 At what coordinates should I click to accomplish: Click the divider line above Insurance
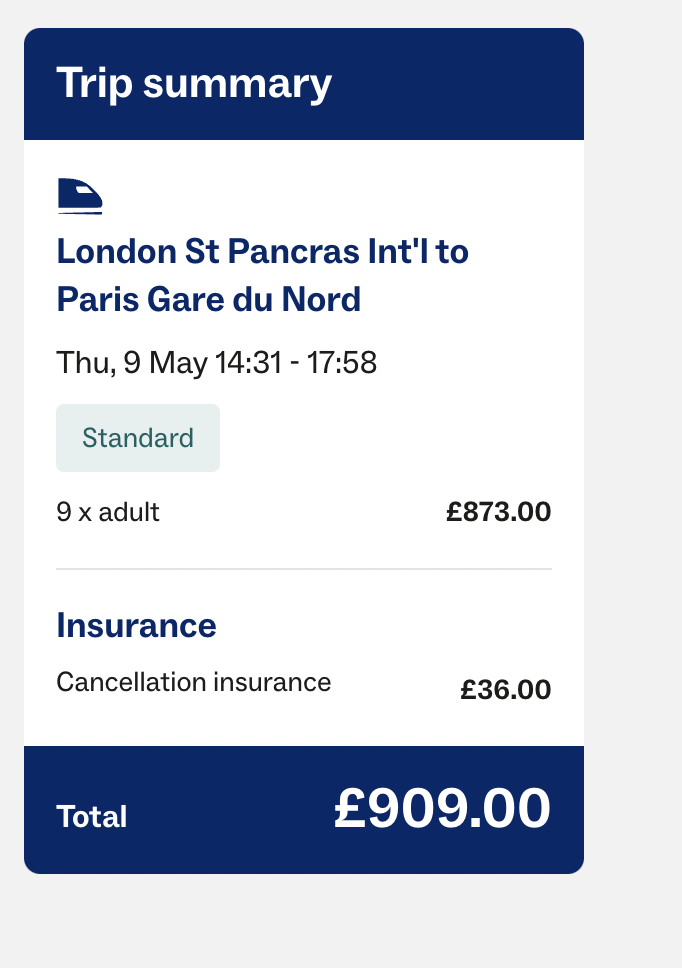click(x=304, y=569)
